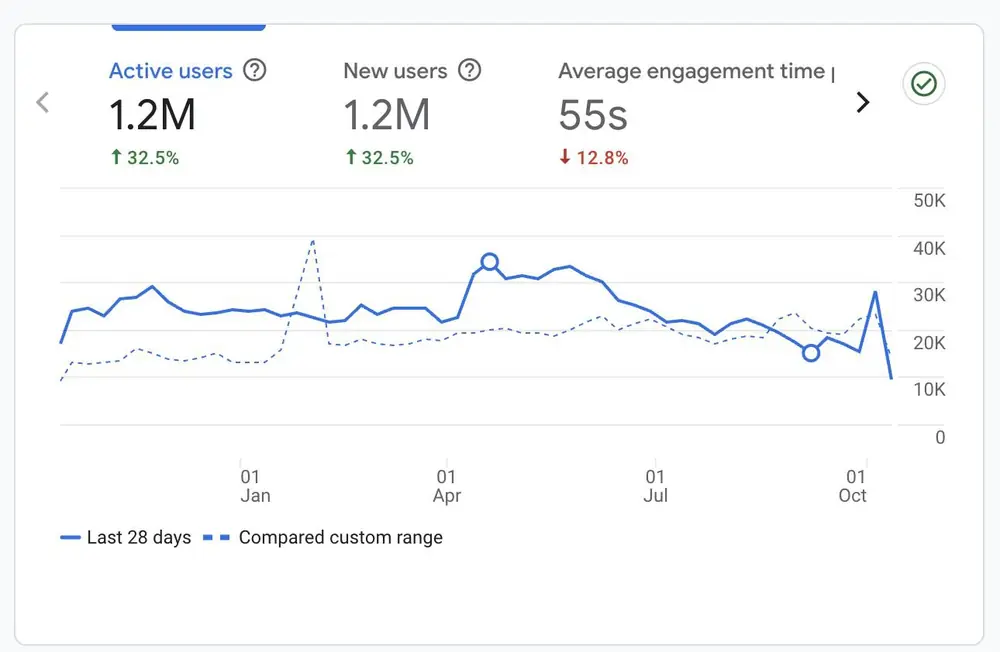Click the 30K y-axis label
The width and height of the screenshot is (1000, 652).
929,295
